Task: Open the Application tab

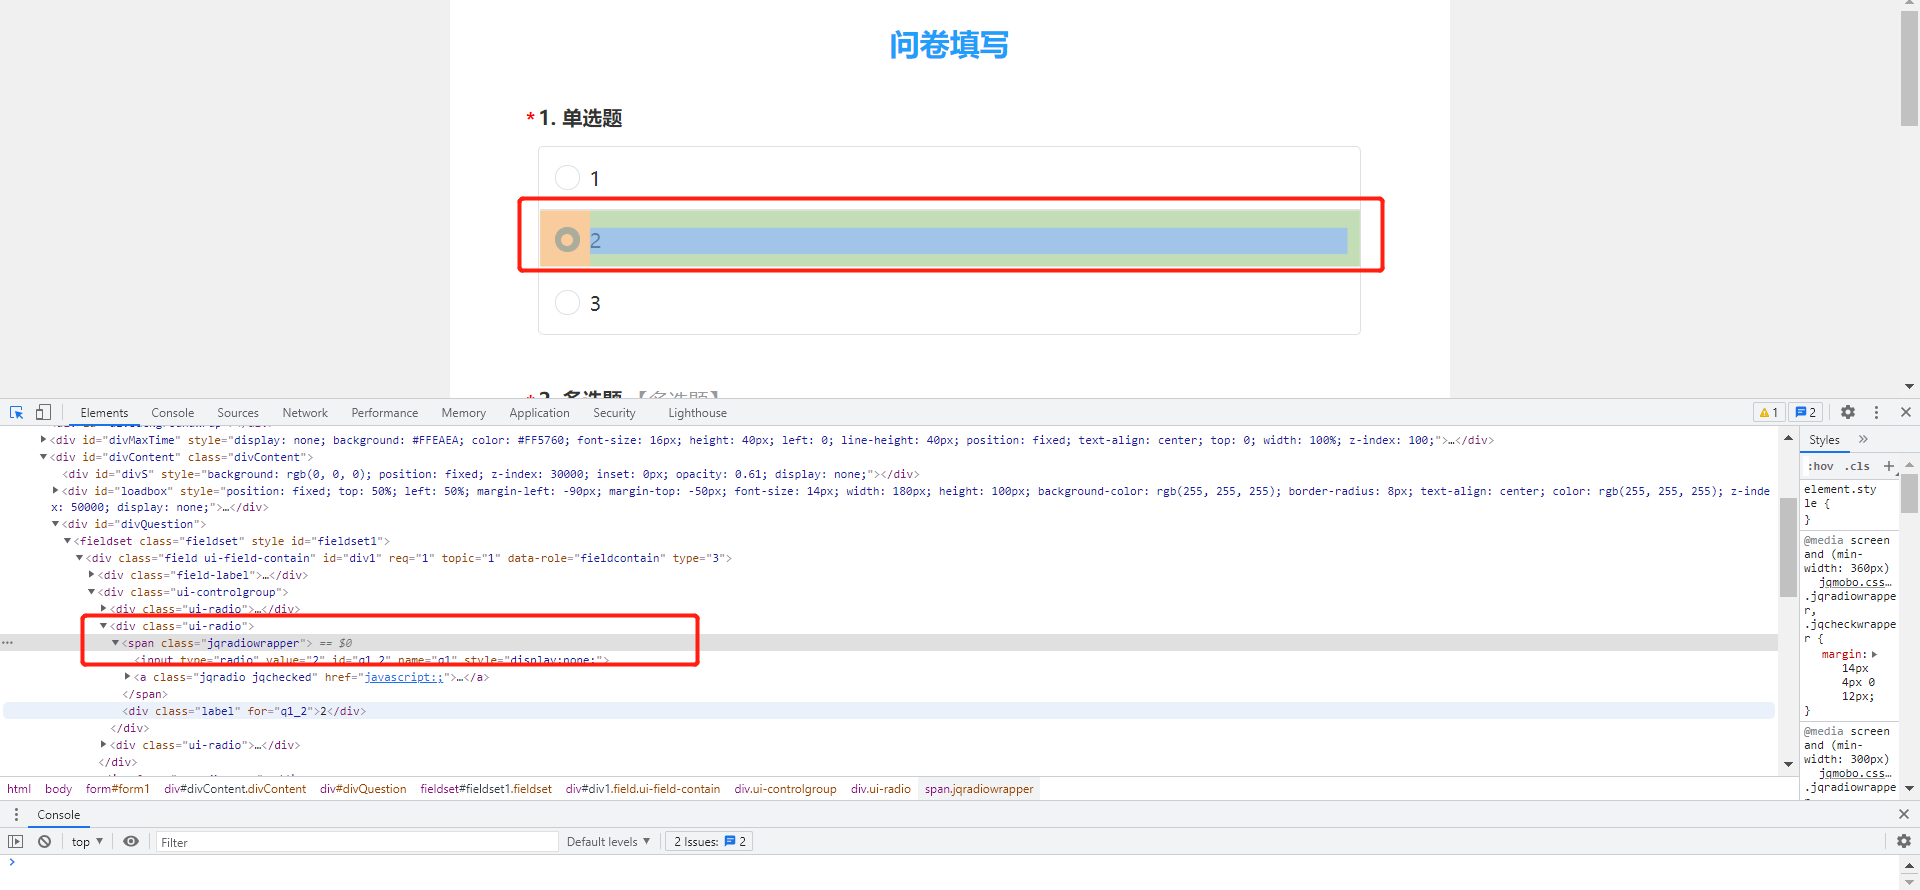Action: pyautogui.click(x=539, y=412)
